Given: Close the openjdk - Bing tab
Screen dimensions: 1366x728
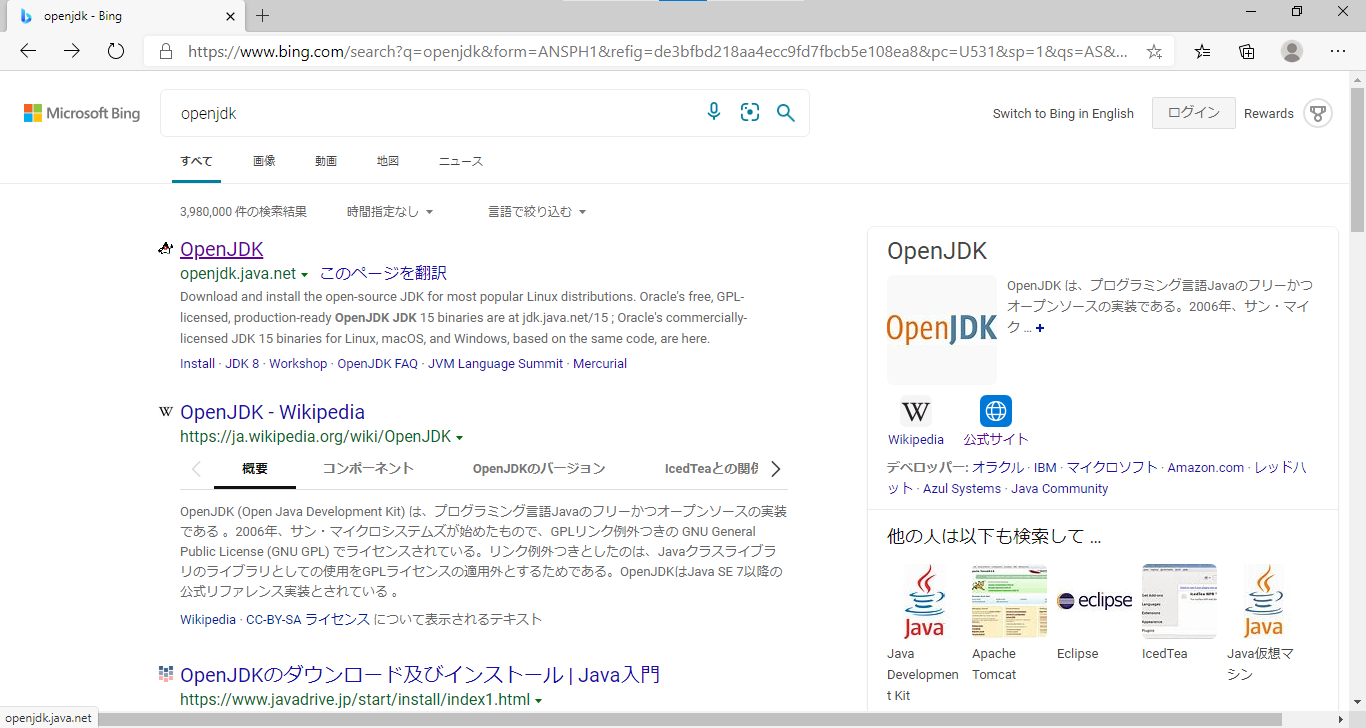Looking at the screenshot, I should coord(230,16).
